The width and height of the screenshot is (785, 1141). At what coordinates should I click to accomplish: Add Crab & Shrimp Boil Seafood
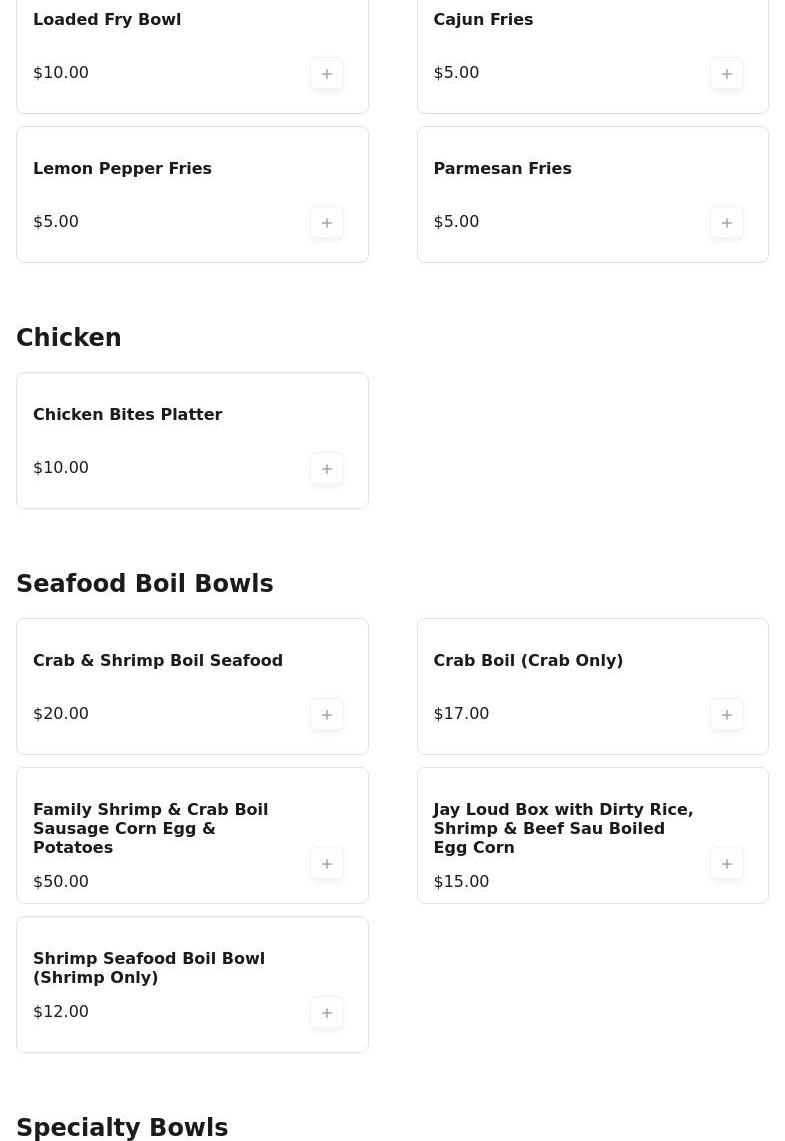pos(326,714)
